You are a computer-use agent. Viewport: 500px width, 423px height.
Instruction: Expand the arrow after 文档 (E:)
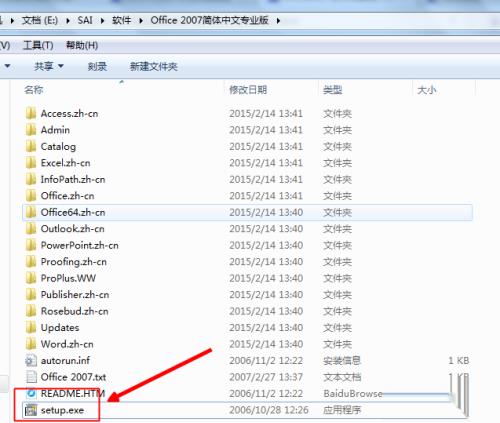pos(68,21)
